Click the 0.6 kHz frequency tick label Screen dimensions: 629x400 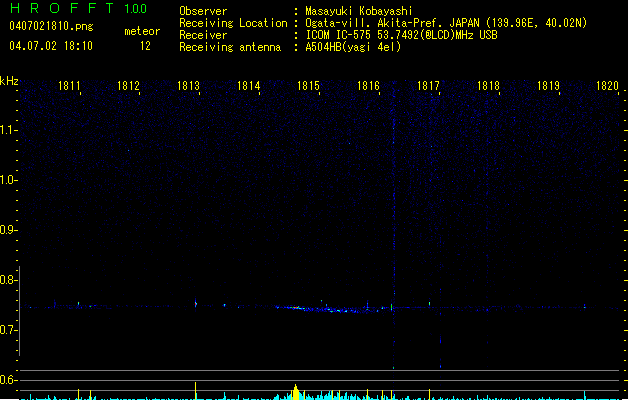click(x=8, y=380)
